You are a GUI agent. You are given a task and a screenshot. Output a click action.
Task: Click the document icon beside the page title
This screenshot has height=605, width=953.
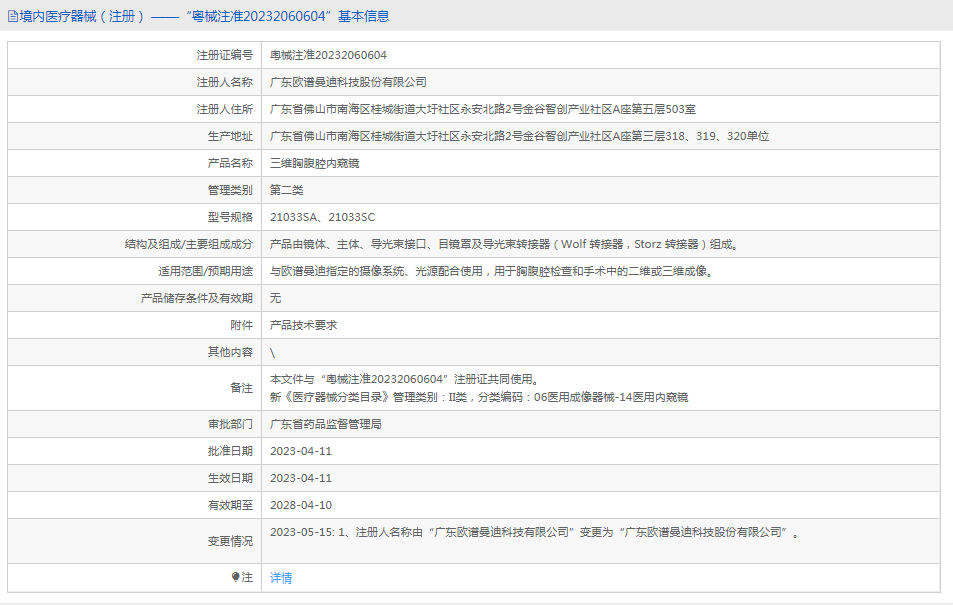pyautogui.click(x=13, y=16)
